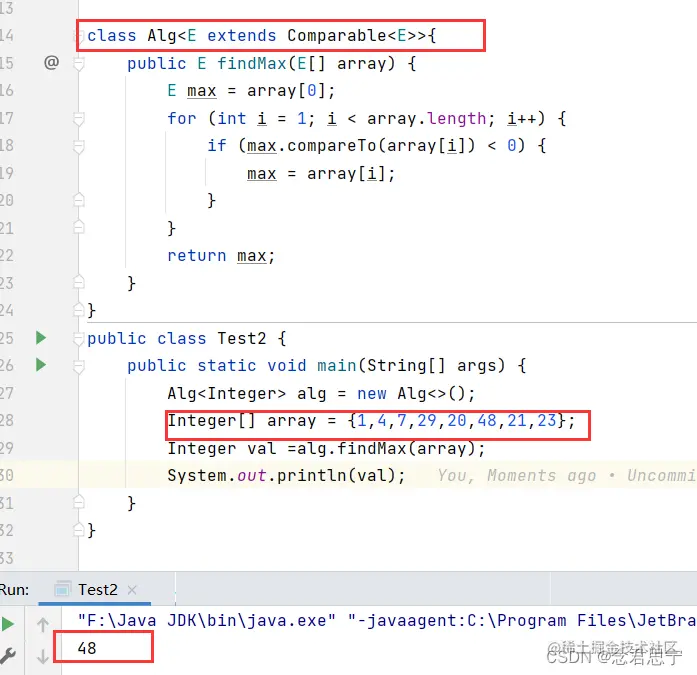Image resolution: width=697 pixels, height=675 pixels.
Task: Click the array literal {1,4,7,29,20,48,21,23}
Action: point(456,420)
